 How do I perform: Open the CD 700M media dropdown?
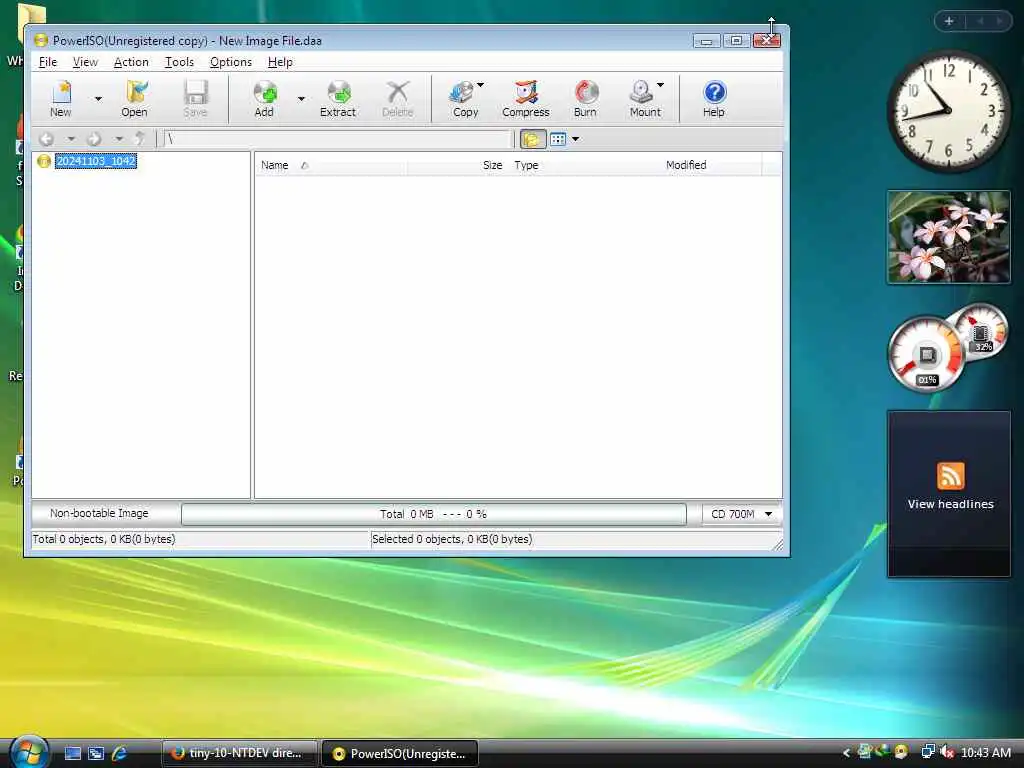741,514
